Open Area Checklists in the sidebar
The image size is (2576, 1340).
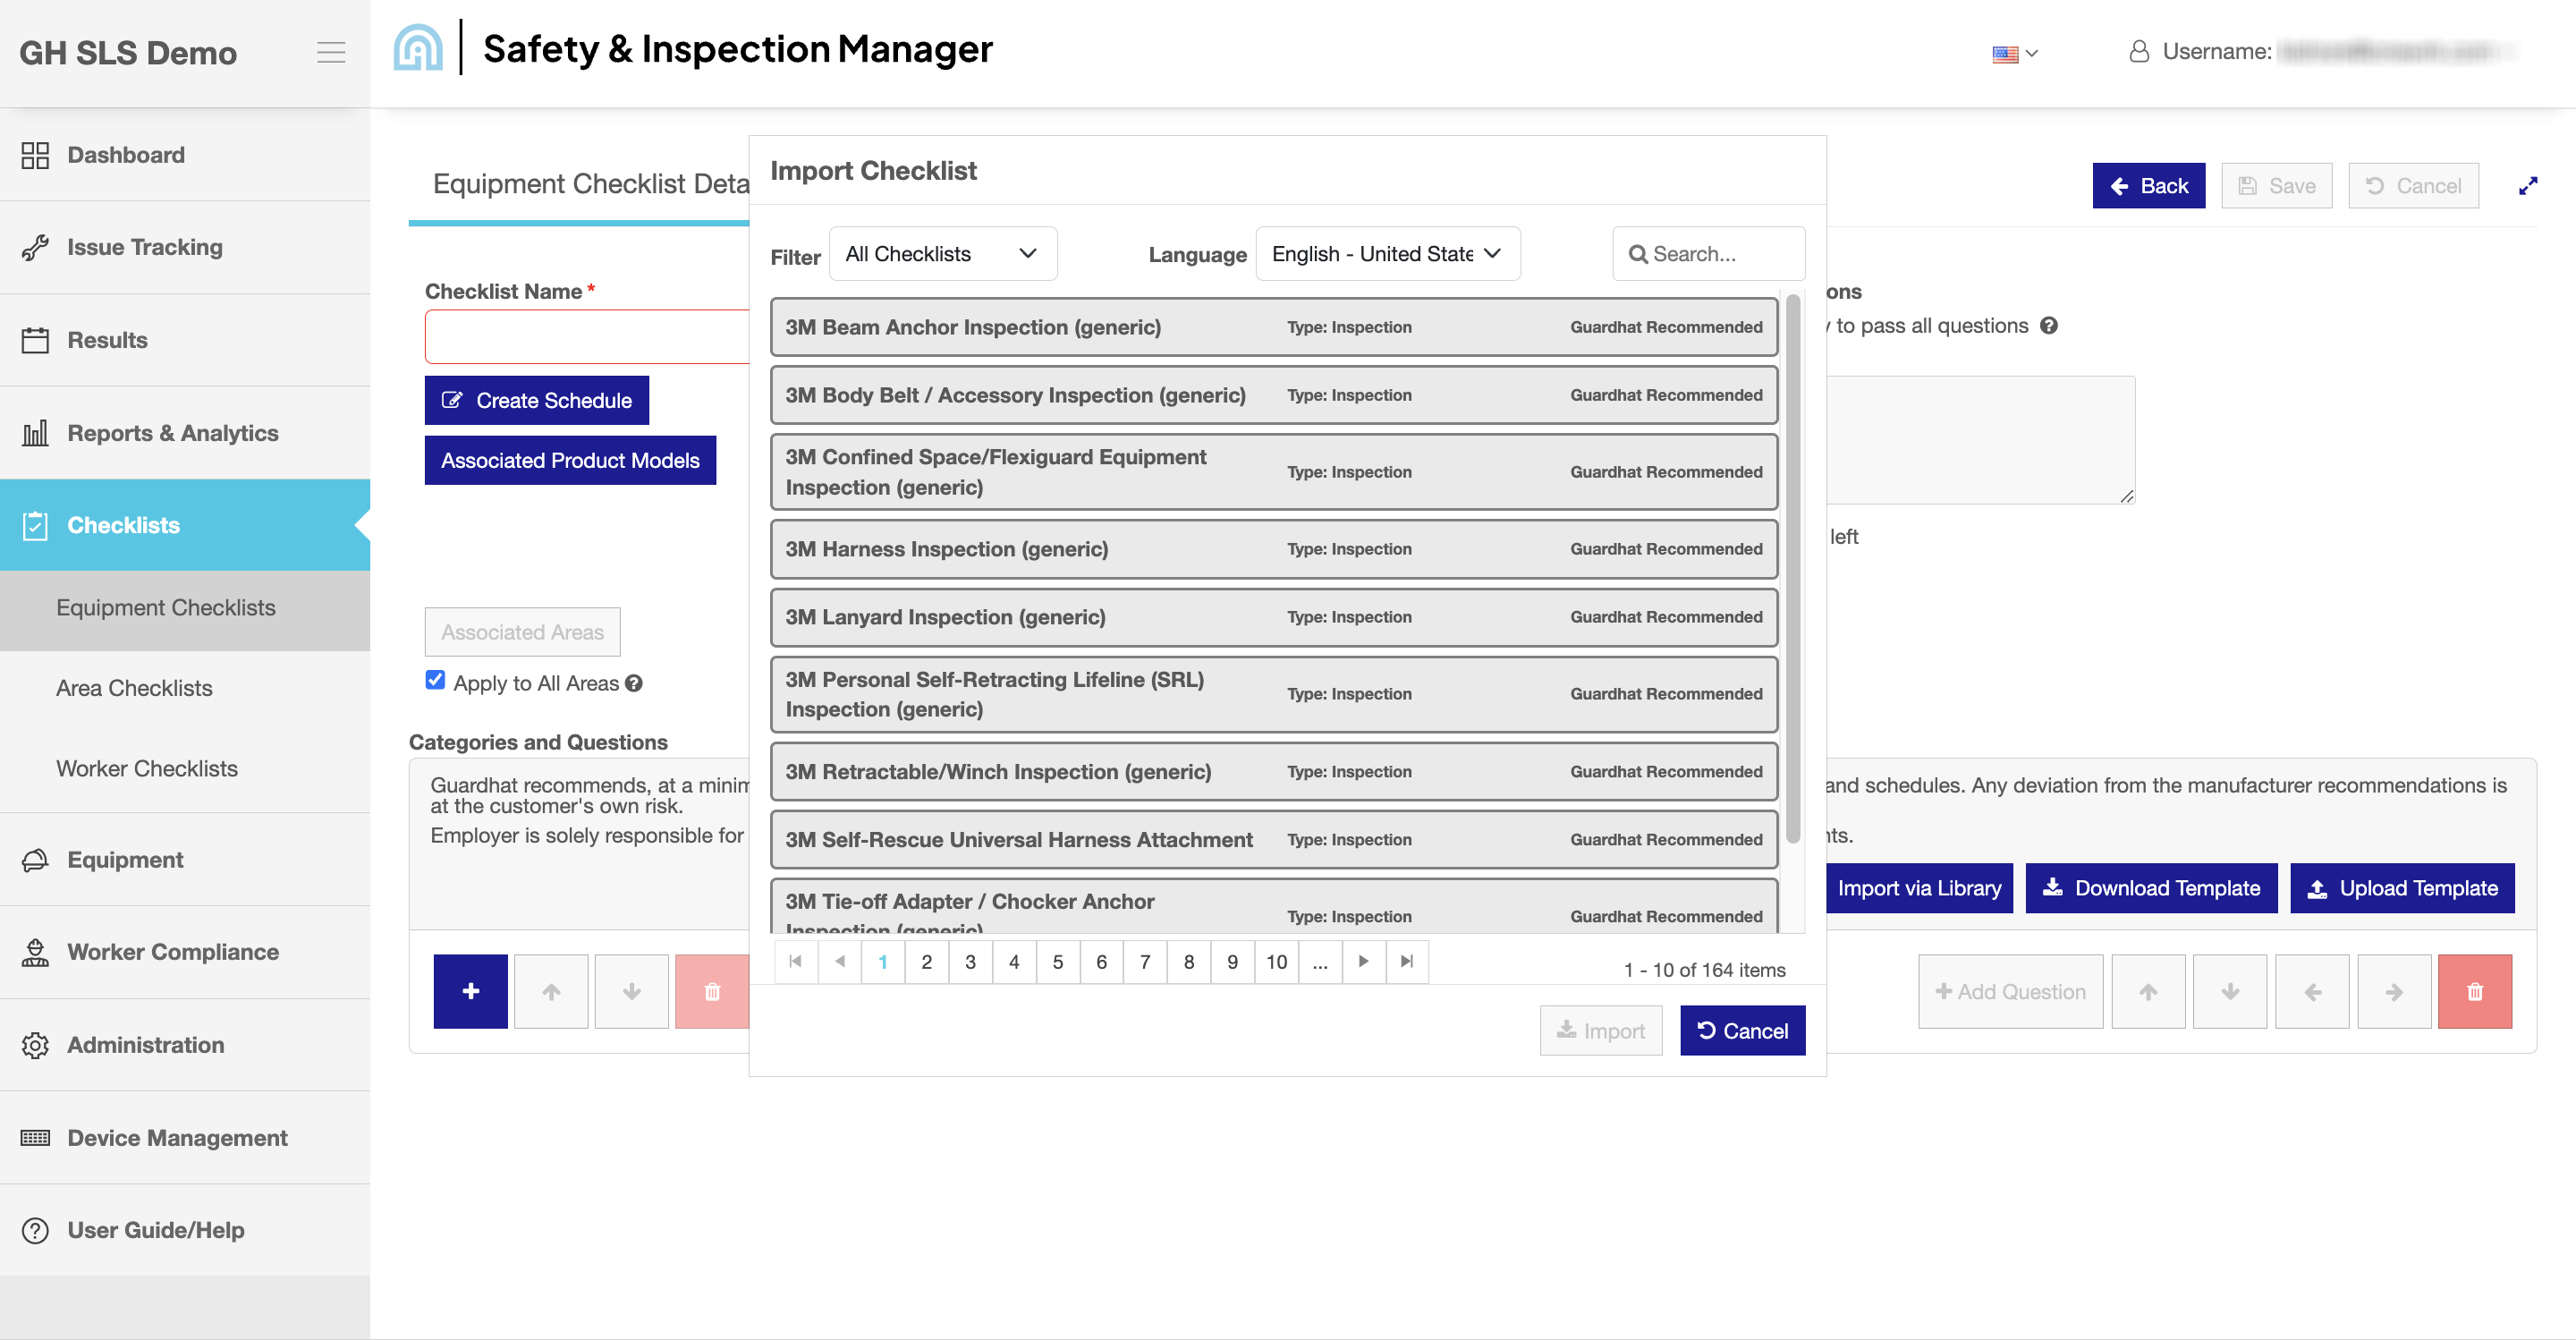point(134,688)
